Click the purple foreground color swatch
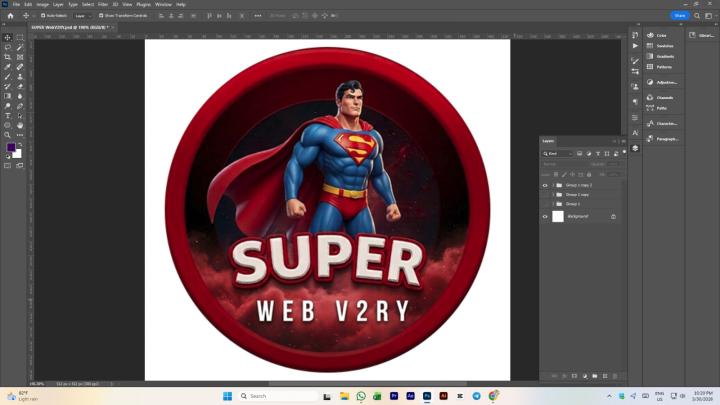This screenshot has height=405, width=720. pos(11,147)
